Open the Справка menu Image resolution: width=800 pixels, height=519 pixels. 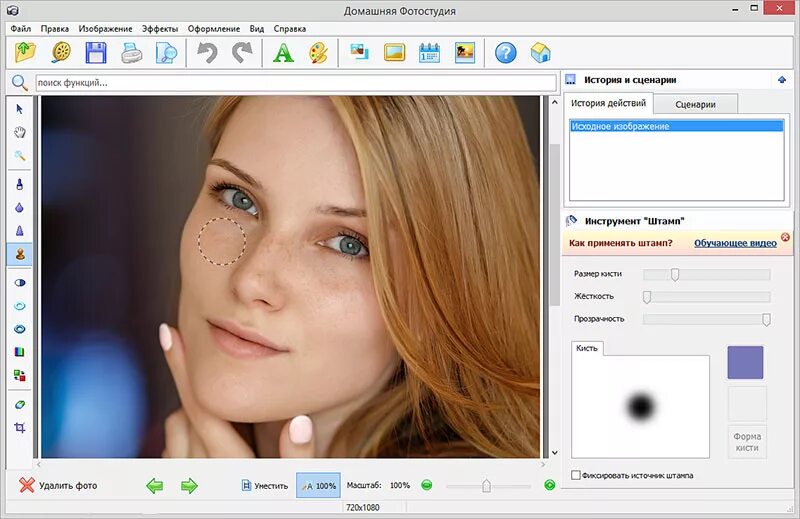pyautogui.click(x=290, y=29)
